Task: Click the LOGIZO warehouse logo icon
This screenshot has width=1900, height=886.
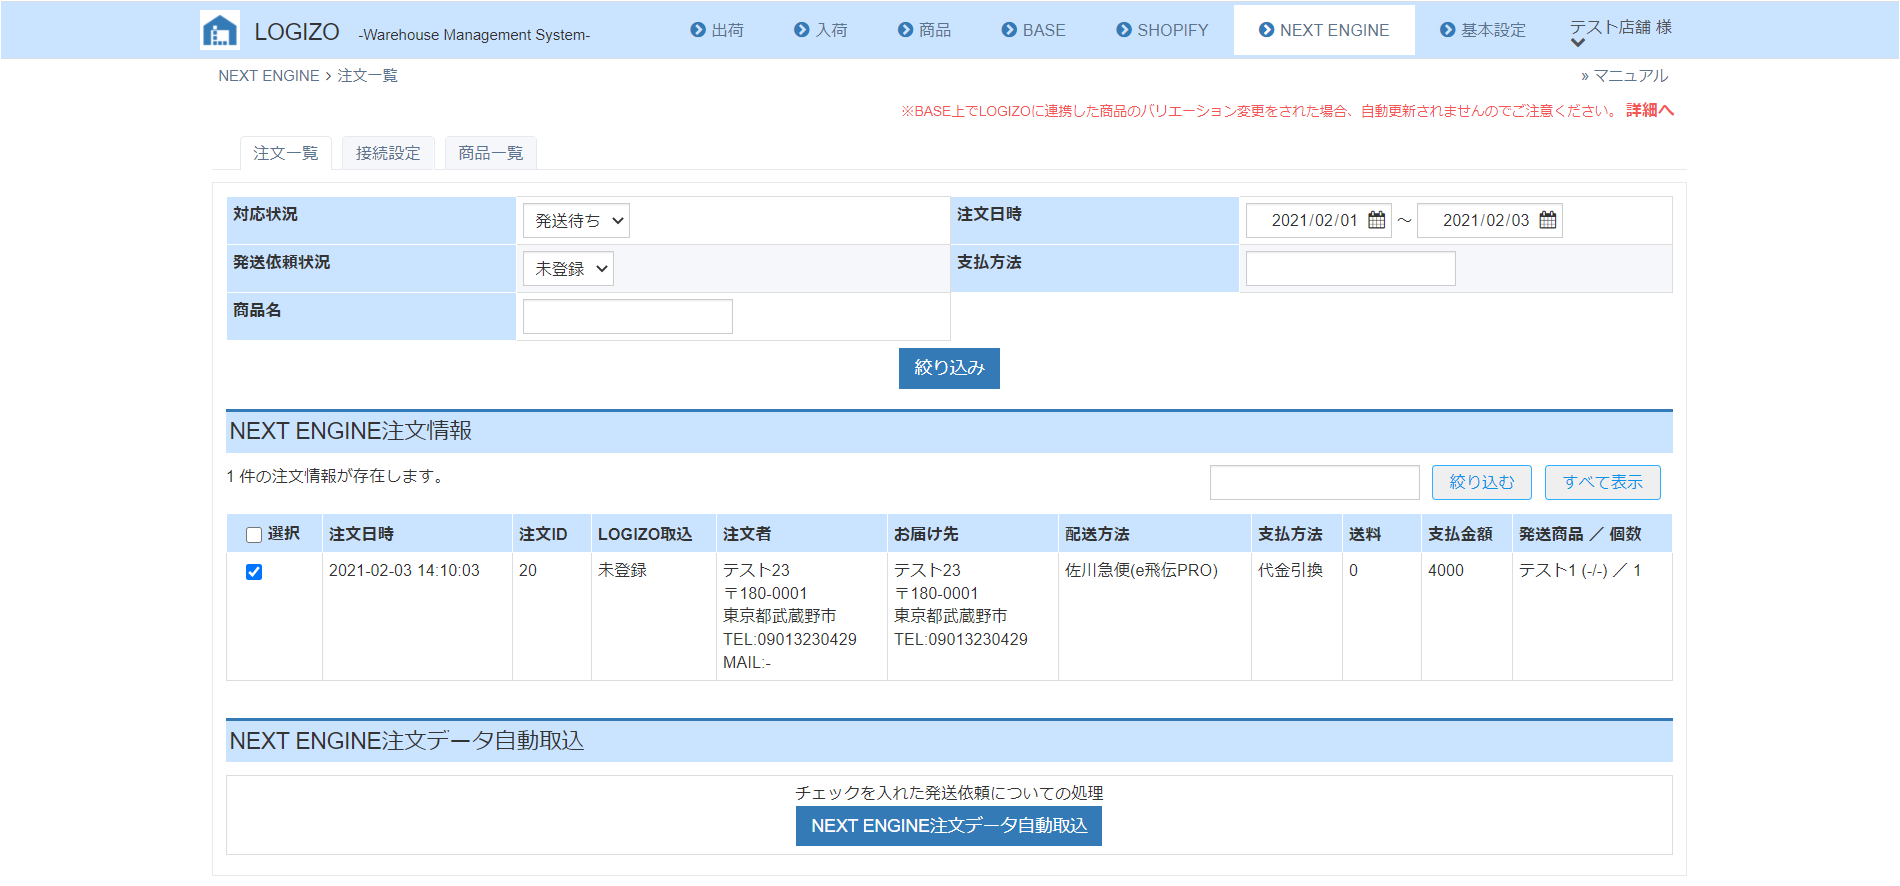Action: pos(219,30)
